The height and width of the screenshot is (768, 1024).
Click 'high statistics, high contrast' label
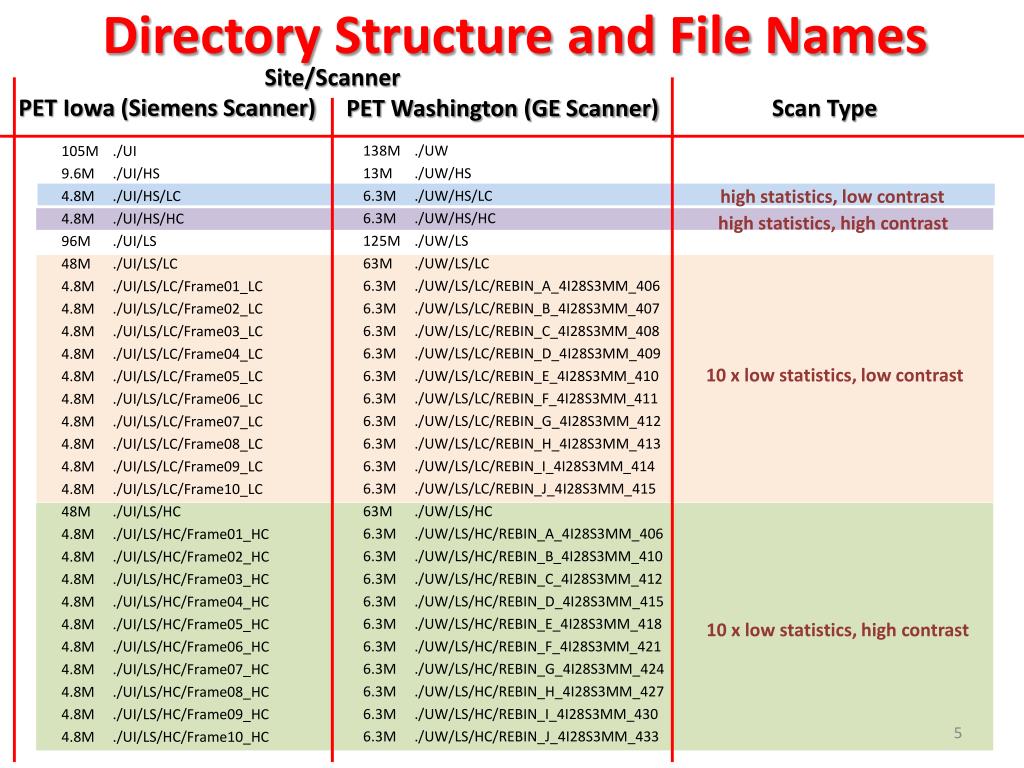coord(833,223)
